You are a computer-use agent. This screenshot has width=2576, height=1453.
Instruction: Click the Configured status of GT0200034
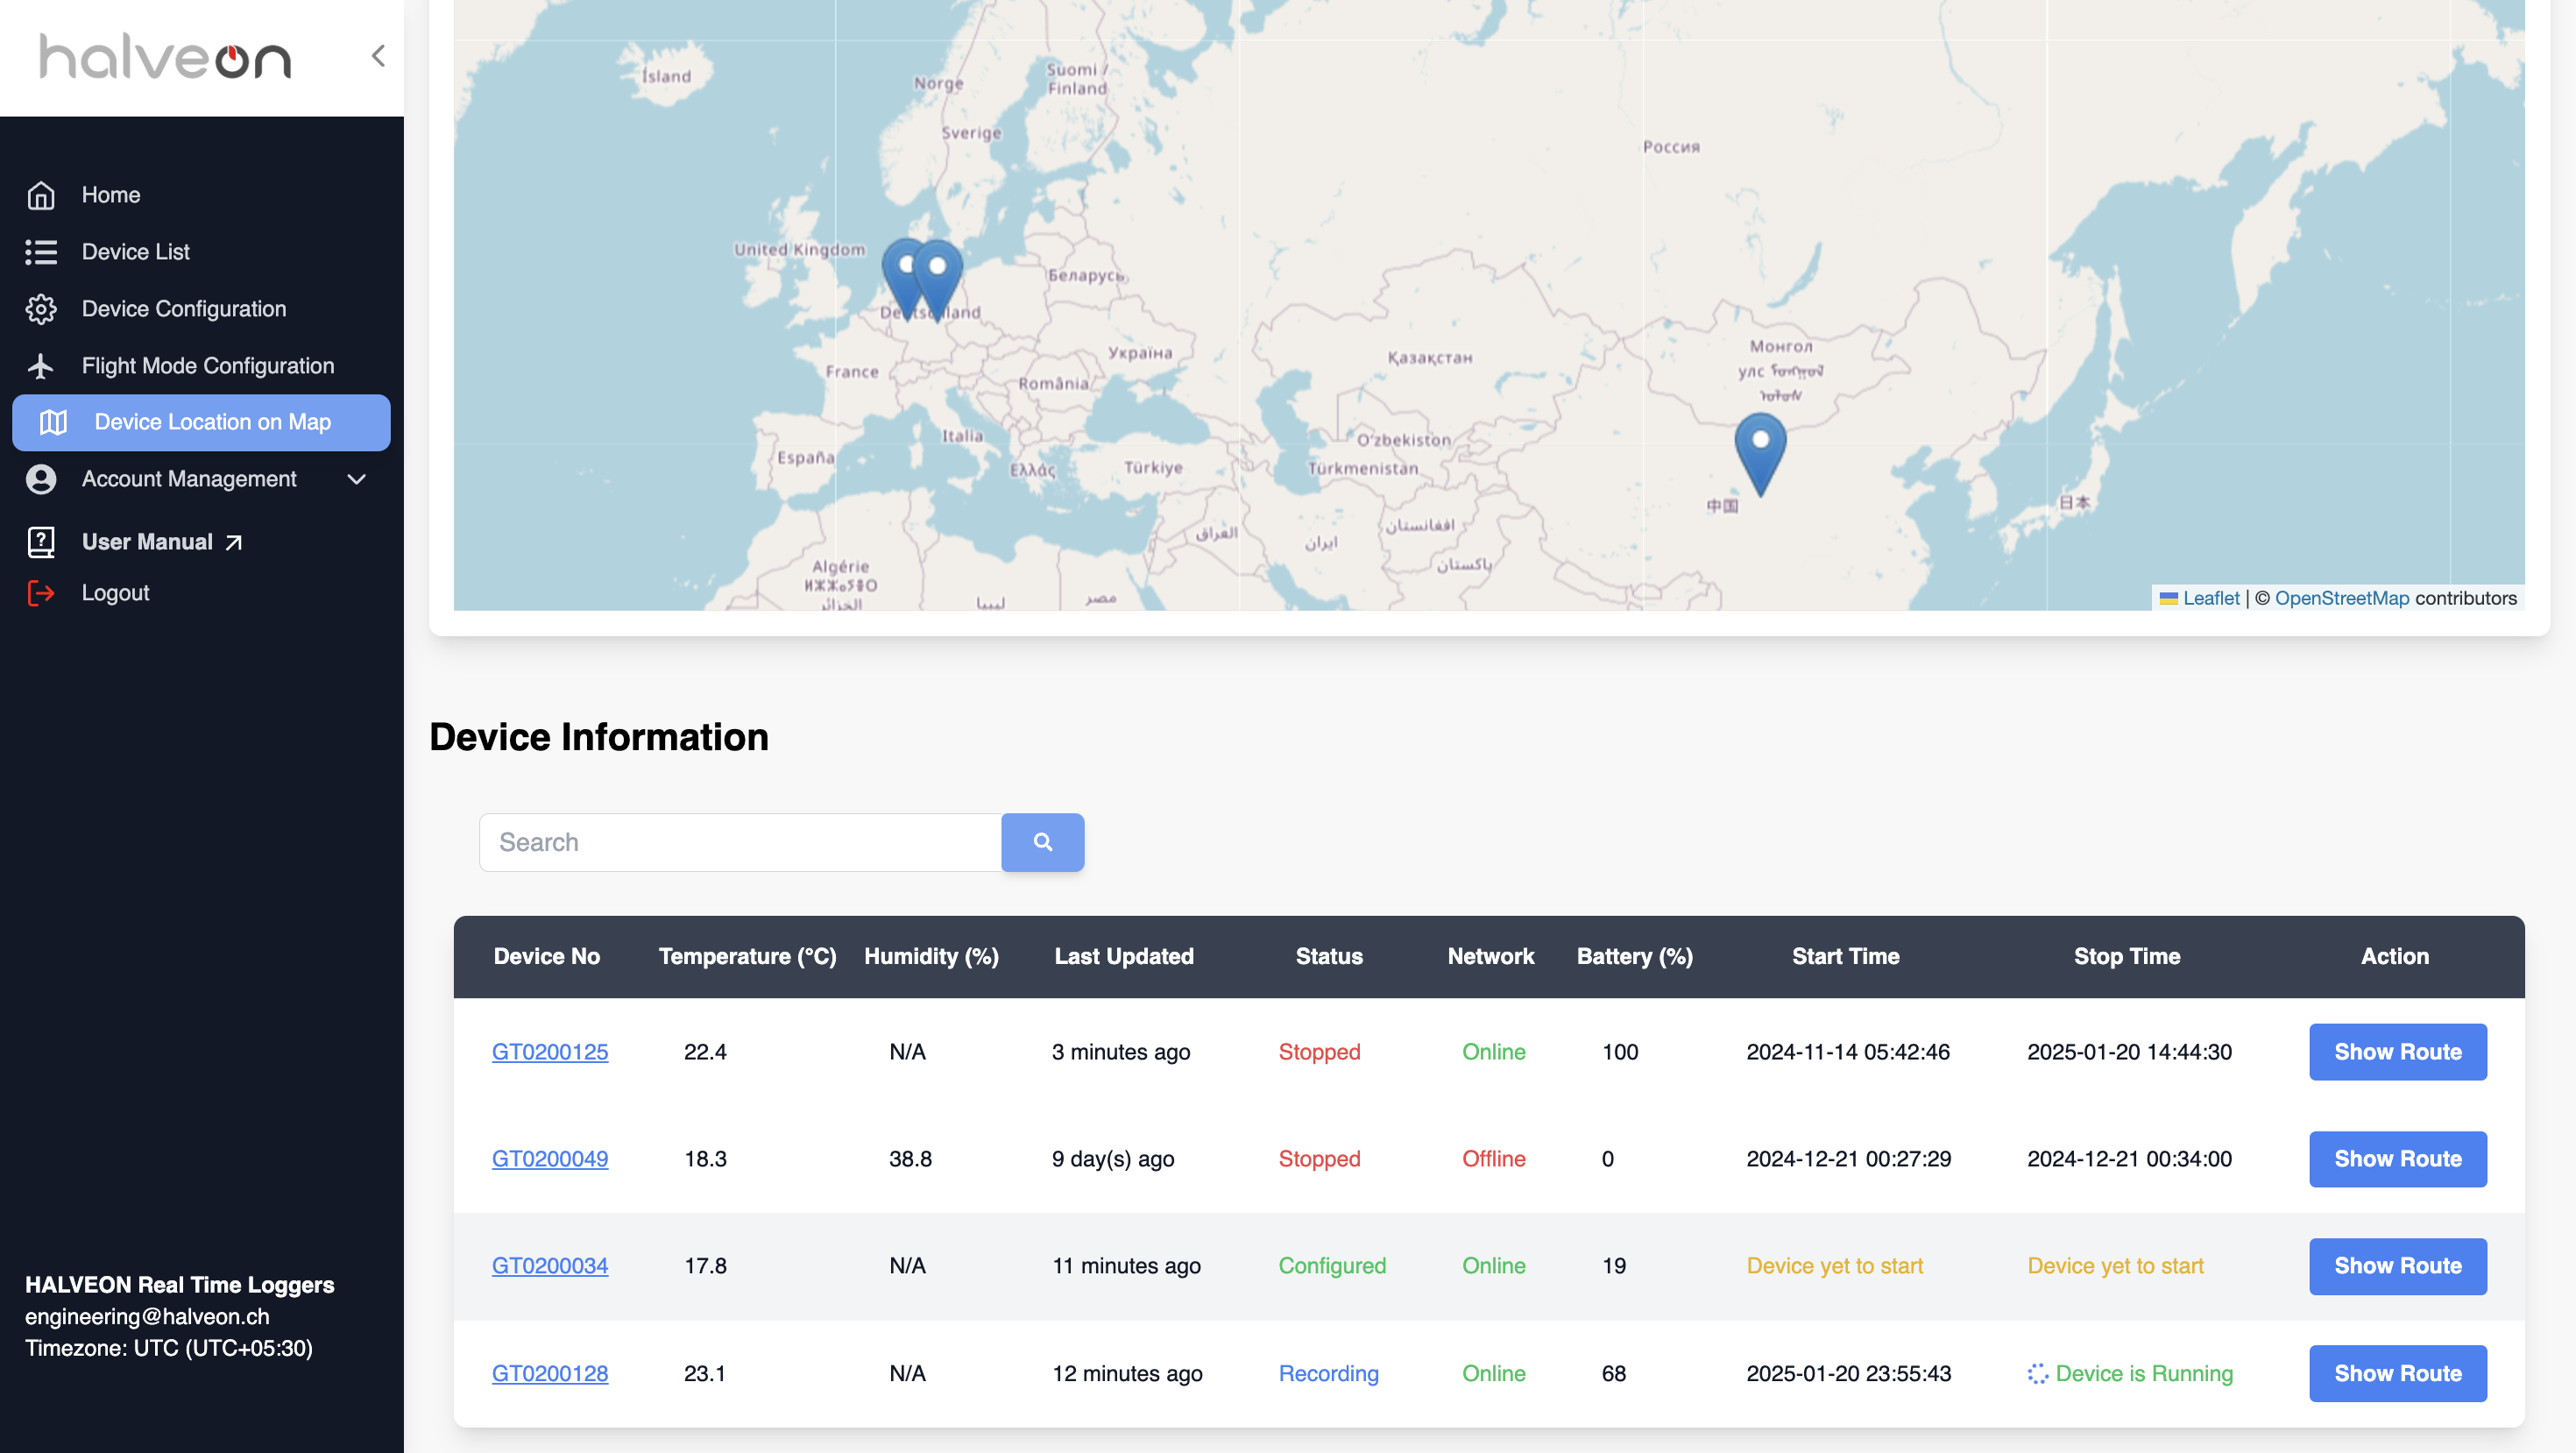1332,1266
